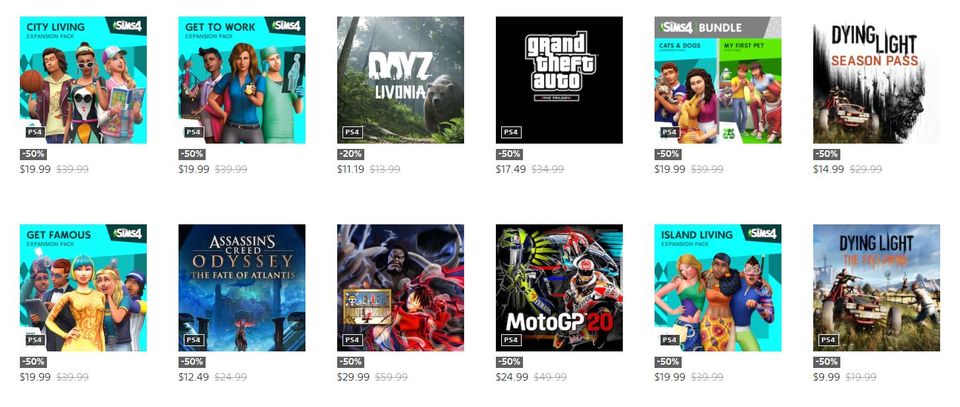The image size is (960, 407).
Task: Click the -50% badge under Dying Light Season Pass
Action: coord(827,154)
